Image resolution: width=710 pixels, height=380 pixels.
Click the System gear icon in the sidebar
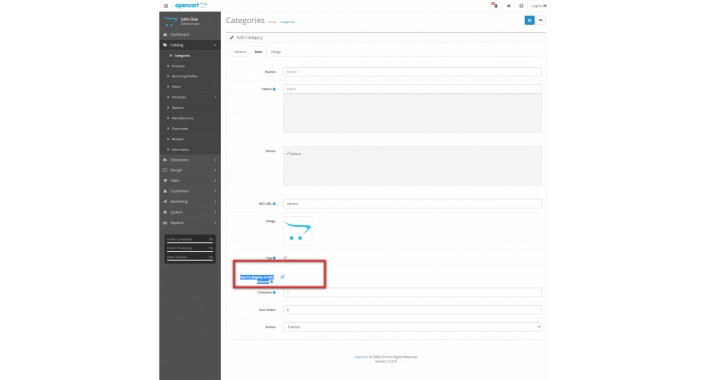click(x=165, y=212)
